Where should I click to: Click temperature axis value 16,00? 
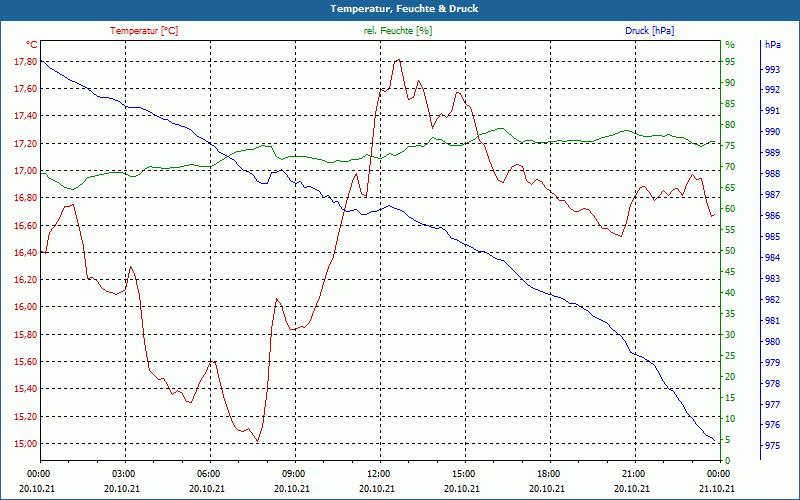click(27, 307)
